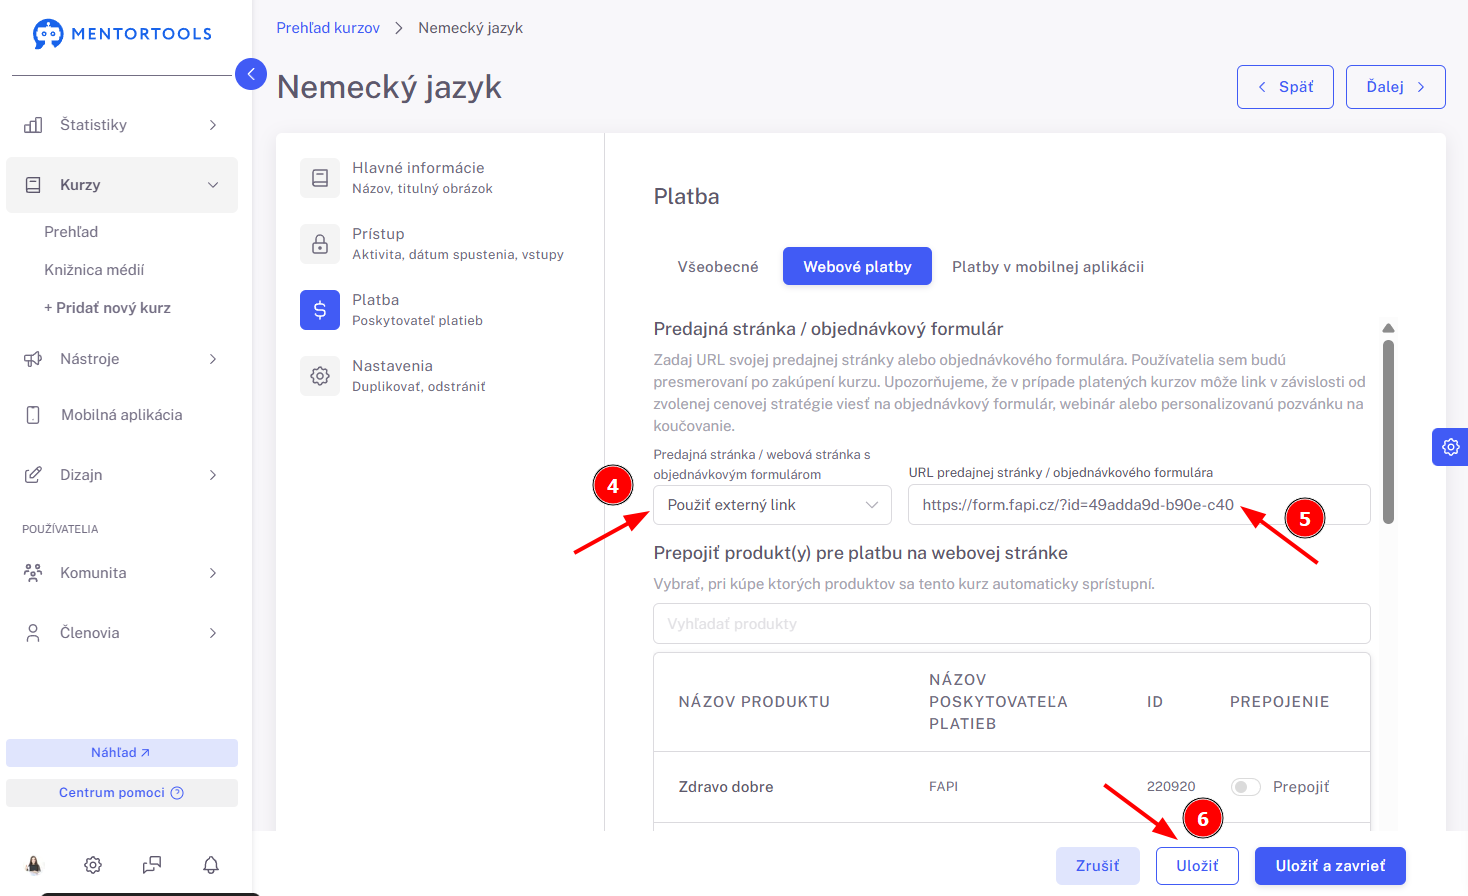Expand the Komunita menu
This screenshot has height=896, width=1468.
122,573
